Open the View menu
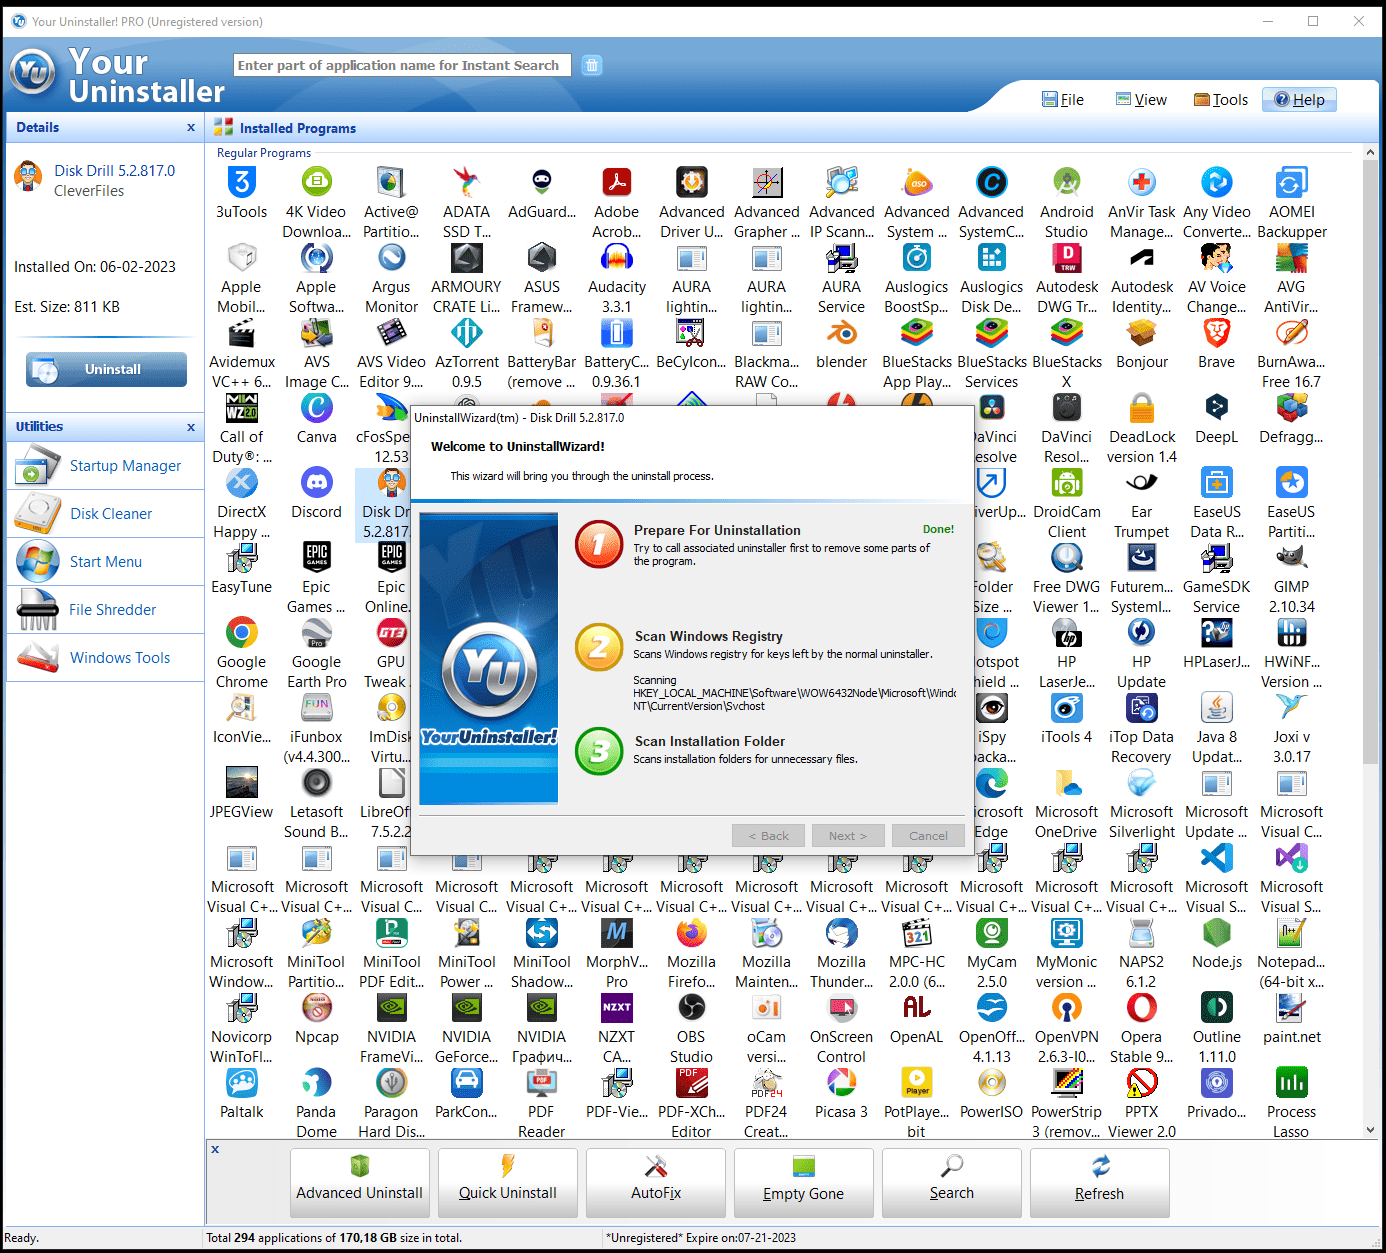This screenshot has width=1386, height=1253. pos(1142,100)
